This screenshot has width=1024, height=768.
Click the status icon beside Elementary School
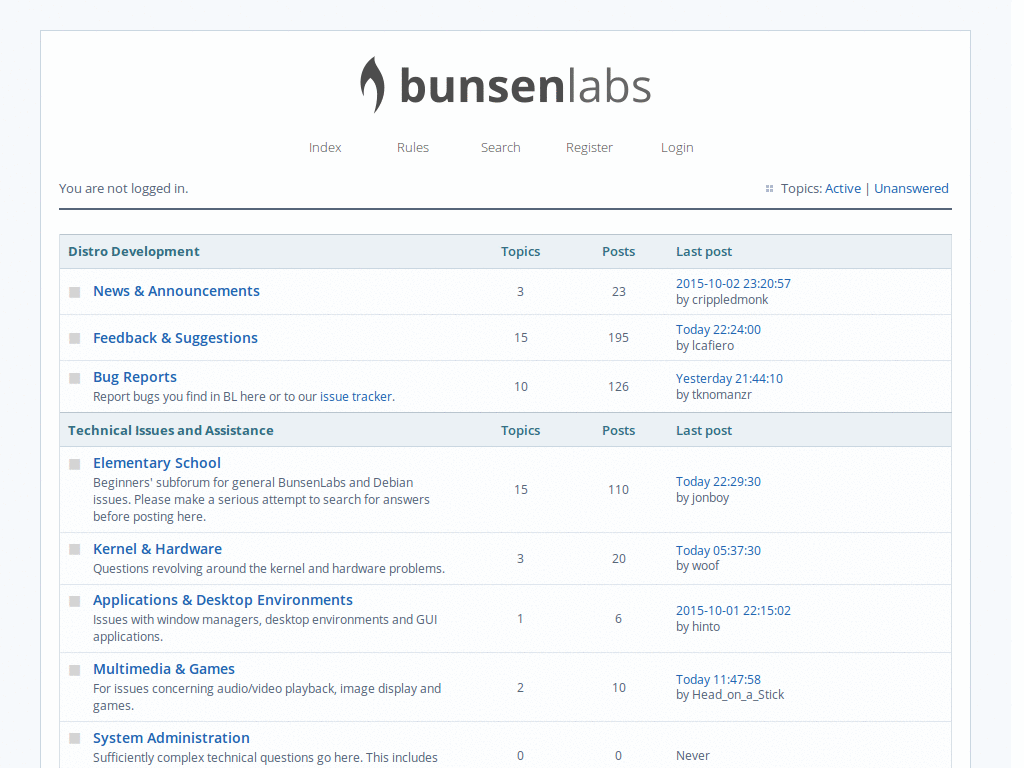click(x=75, y=464)
